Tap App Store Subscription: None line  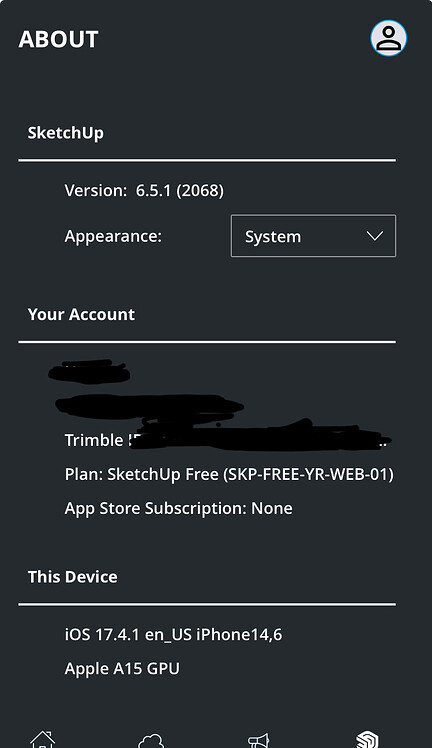click(x=178, y=509)
